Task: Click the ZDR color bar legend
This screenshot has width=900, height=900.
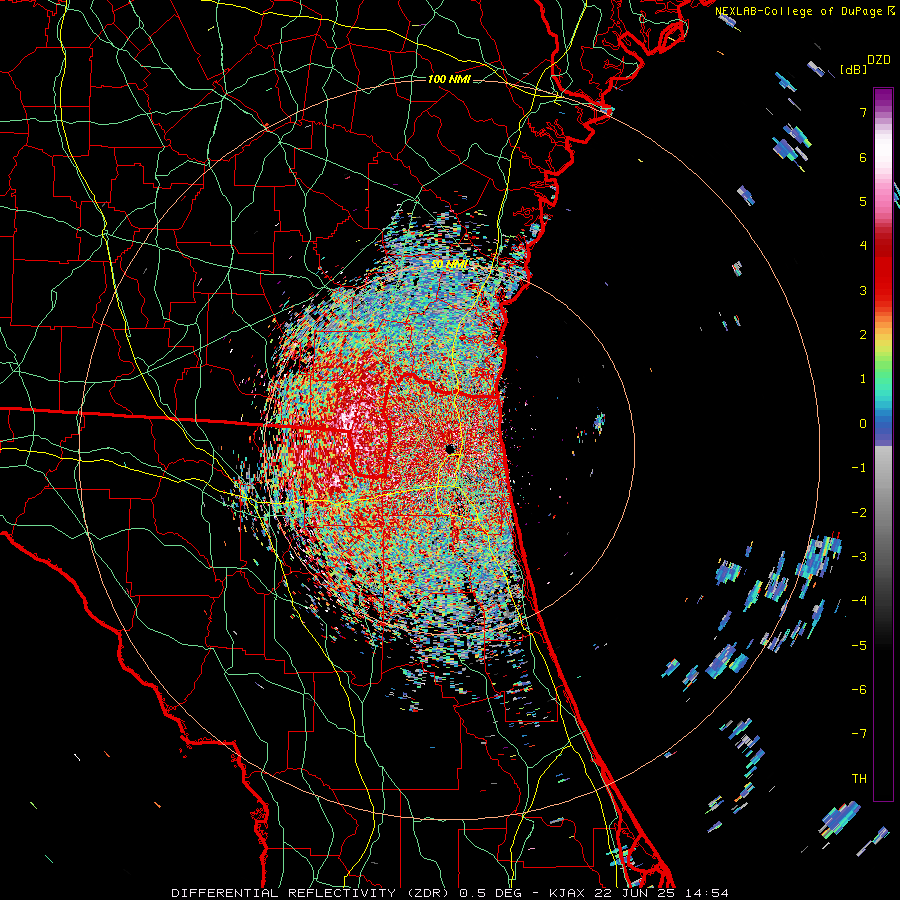Action: pos(883,444)
